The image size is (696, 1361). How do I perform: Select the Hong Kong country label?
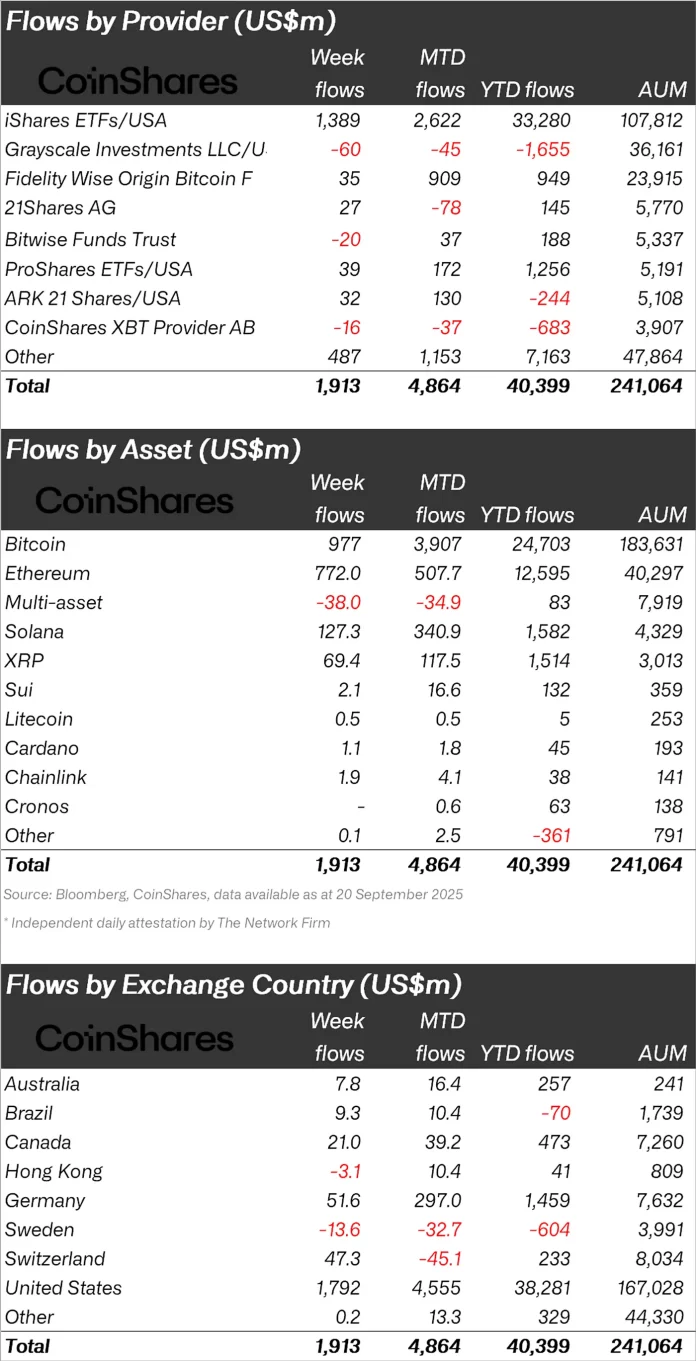(54, 1171)
